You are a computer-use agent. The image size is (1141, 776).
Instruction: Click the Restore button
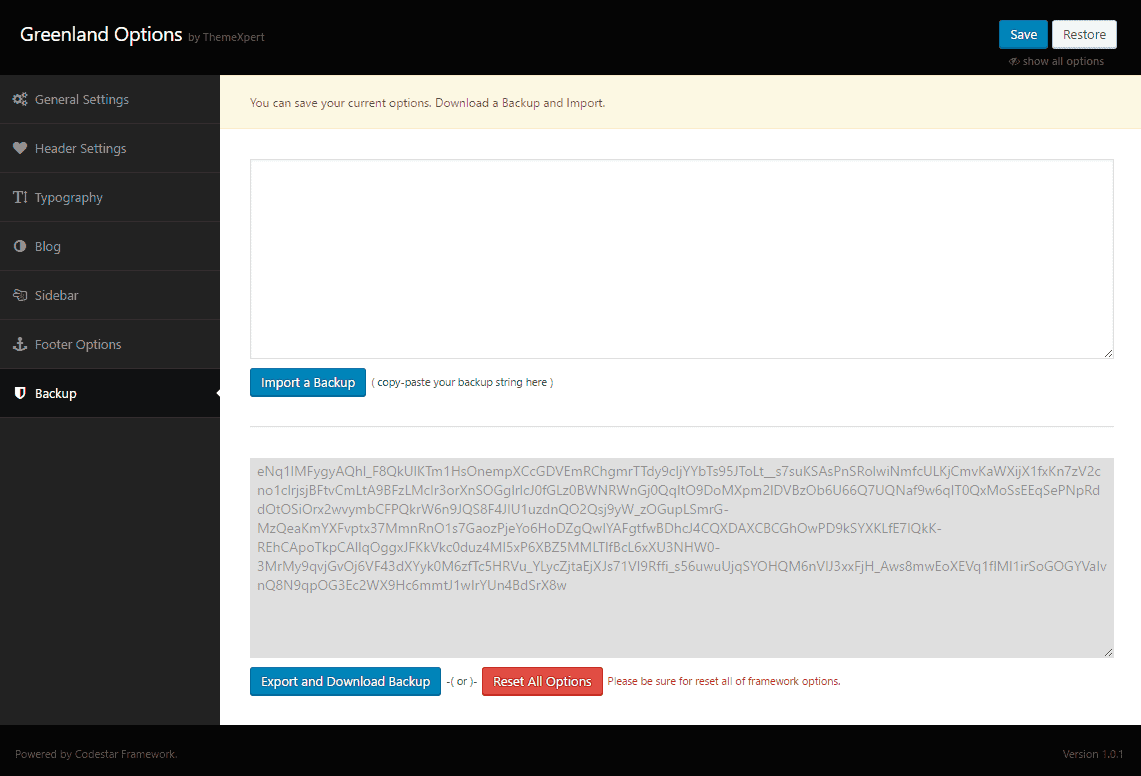click(x=1084, y=34)
